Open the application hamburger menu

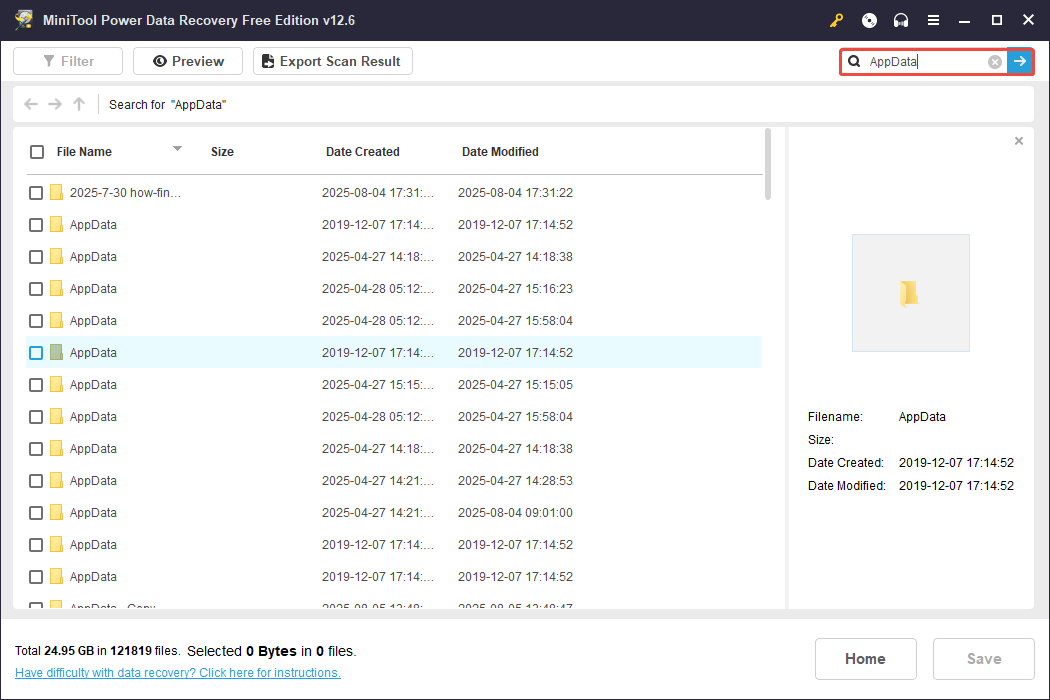934,20
